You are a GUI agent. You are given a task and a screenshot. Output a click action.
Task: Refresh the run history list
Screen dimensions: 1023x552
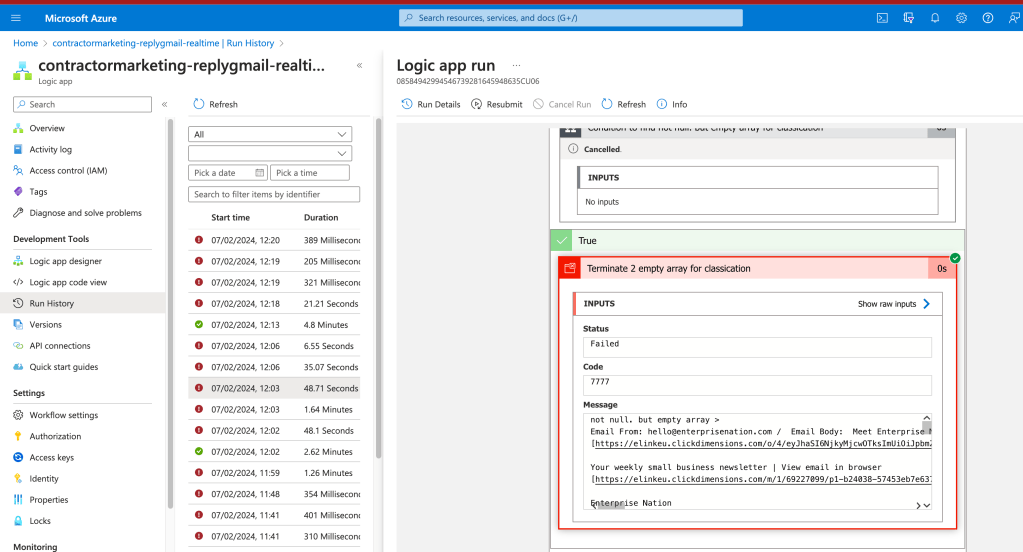click(x=215, y=104)
